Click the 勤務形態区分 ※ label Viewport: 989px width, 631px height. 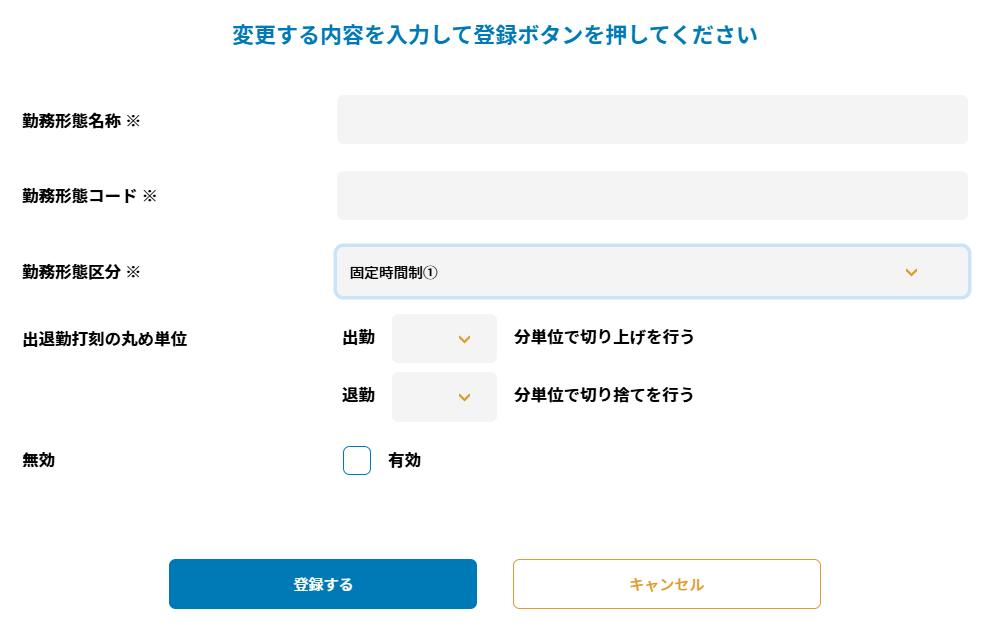pyautogui.click(x=81, y=272)
